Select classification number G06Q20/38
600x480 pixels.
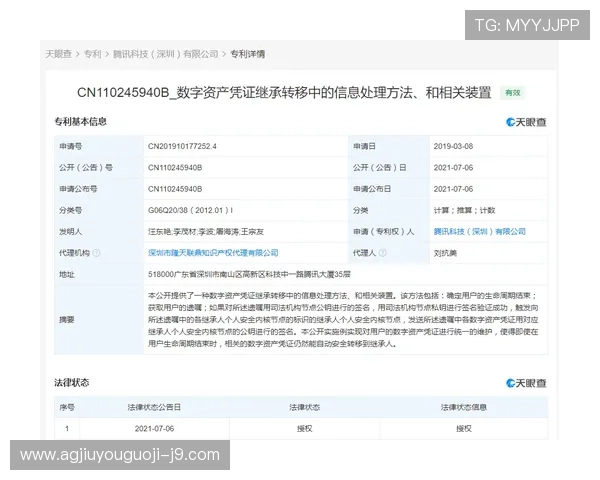click(190, 210)
